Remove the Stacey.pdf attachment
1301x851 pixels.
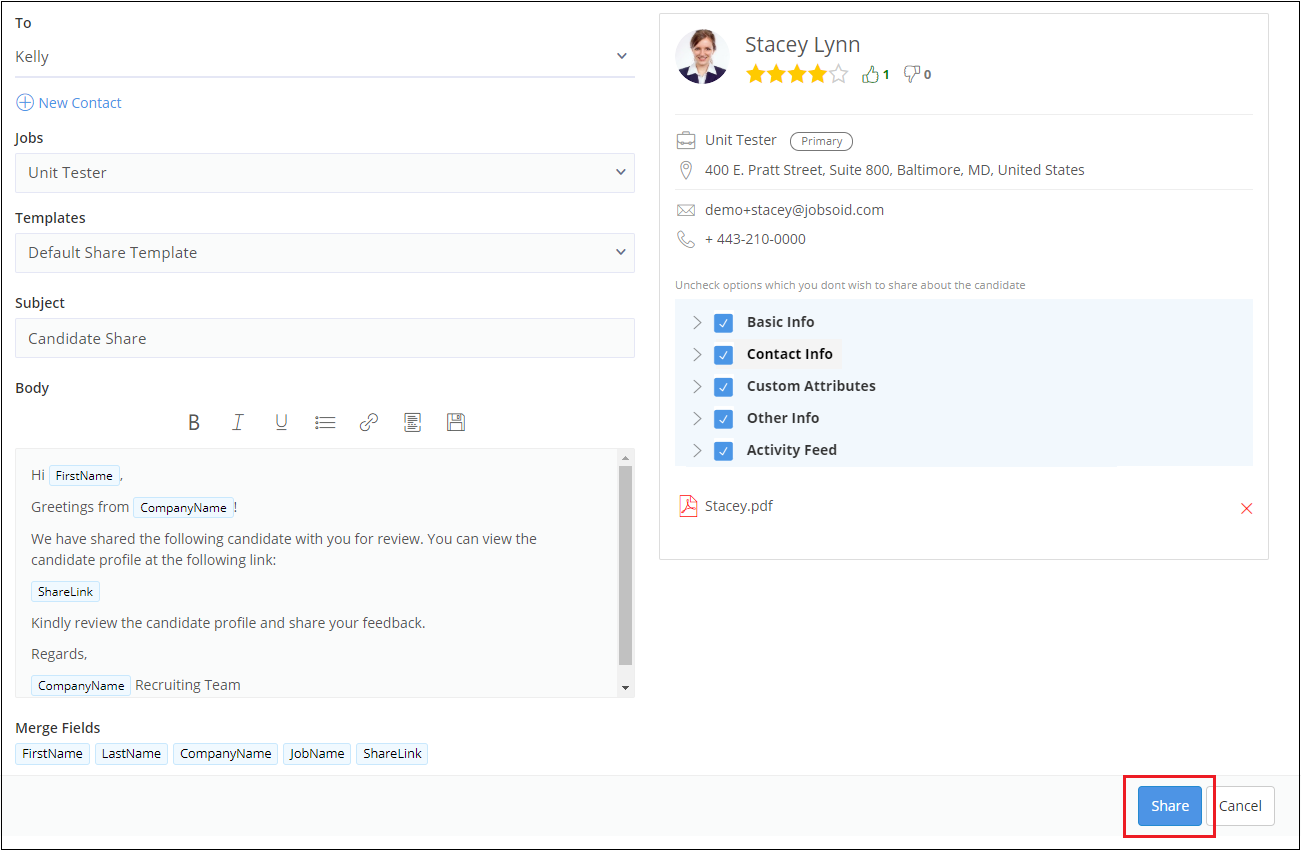pyautogui.click(x=1246, y=508)
